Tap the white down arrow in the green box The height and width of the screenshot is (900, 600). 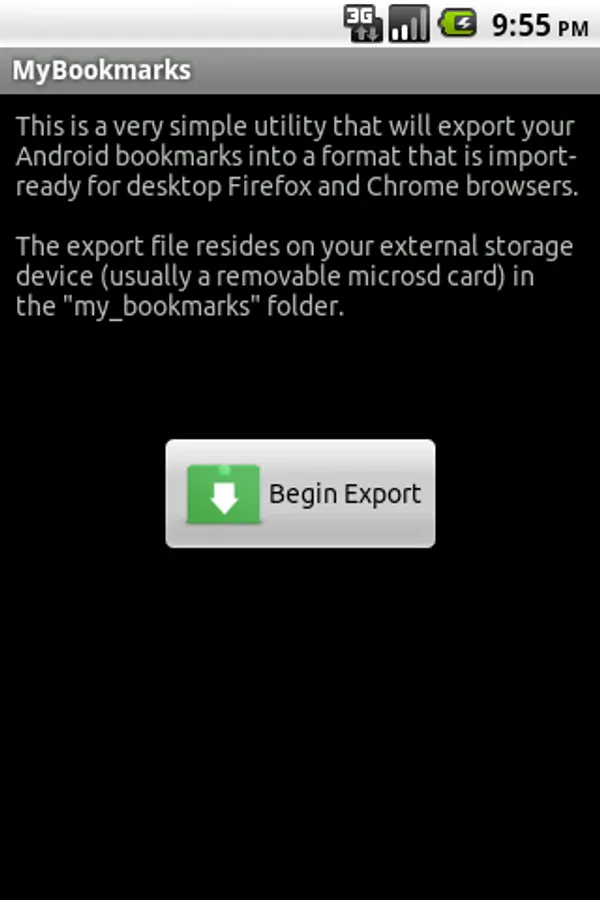pos(224,498)
